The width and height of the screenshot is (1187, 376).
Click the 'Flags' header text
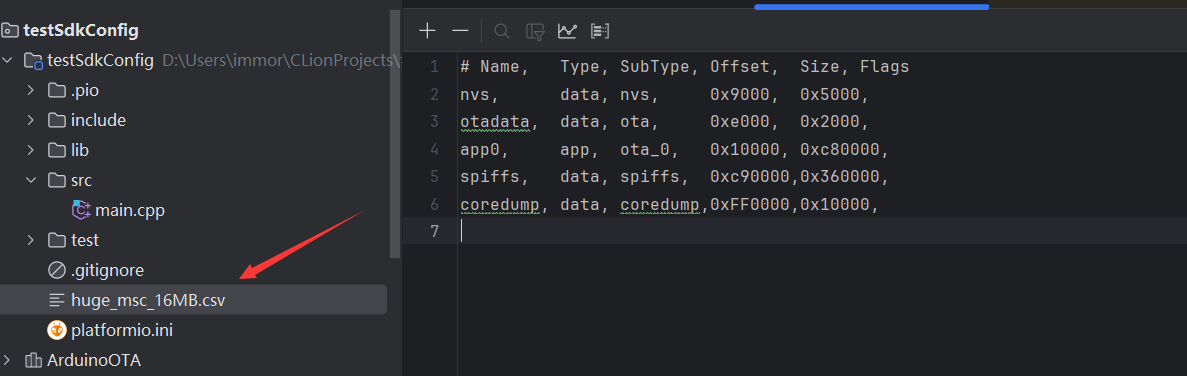884,67
